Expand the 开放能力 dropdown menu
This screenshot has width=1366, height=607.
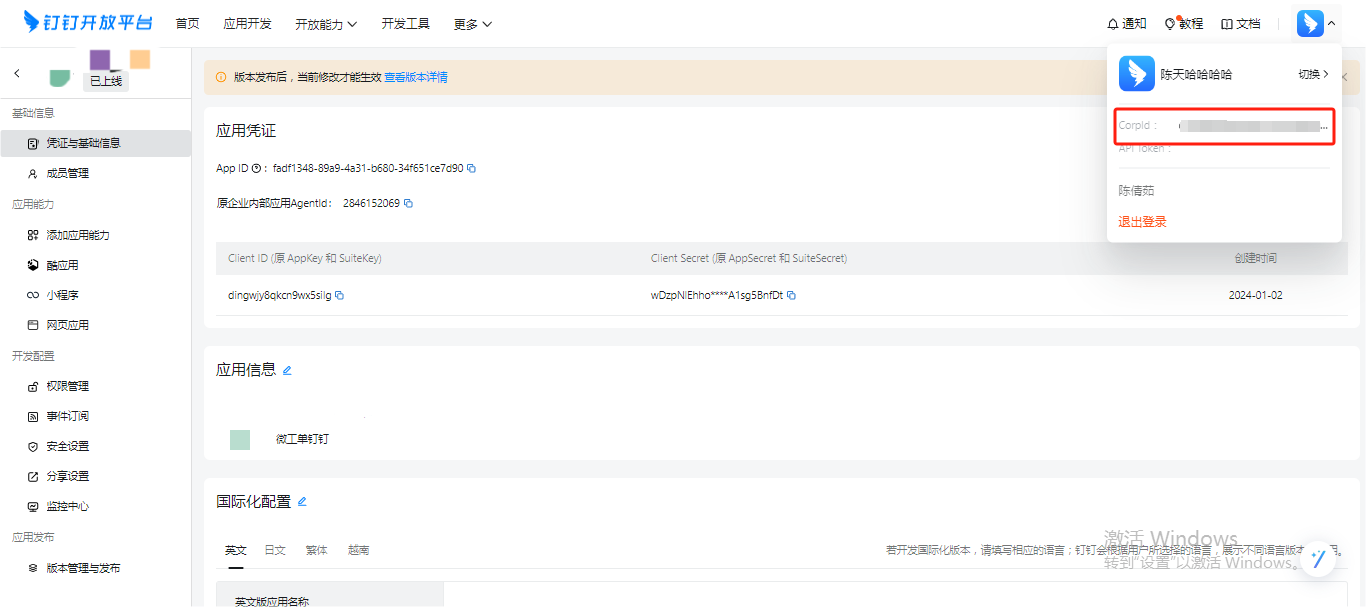click(x=326, y=24)
